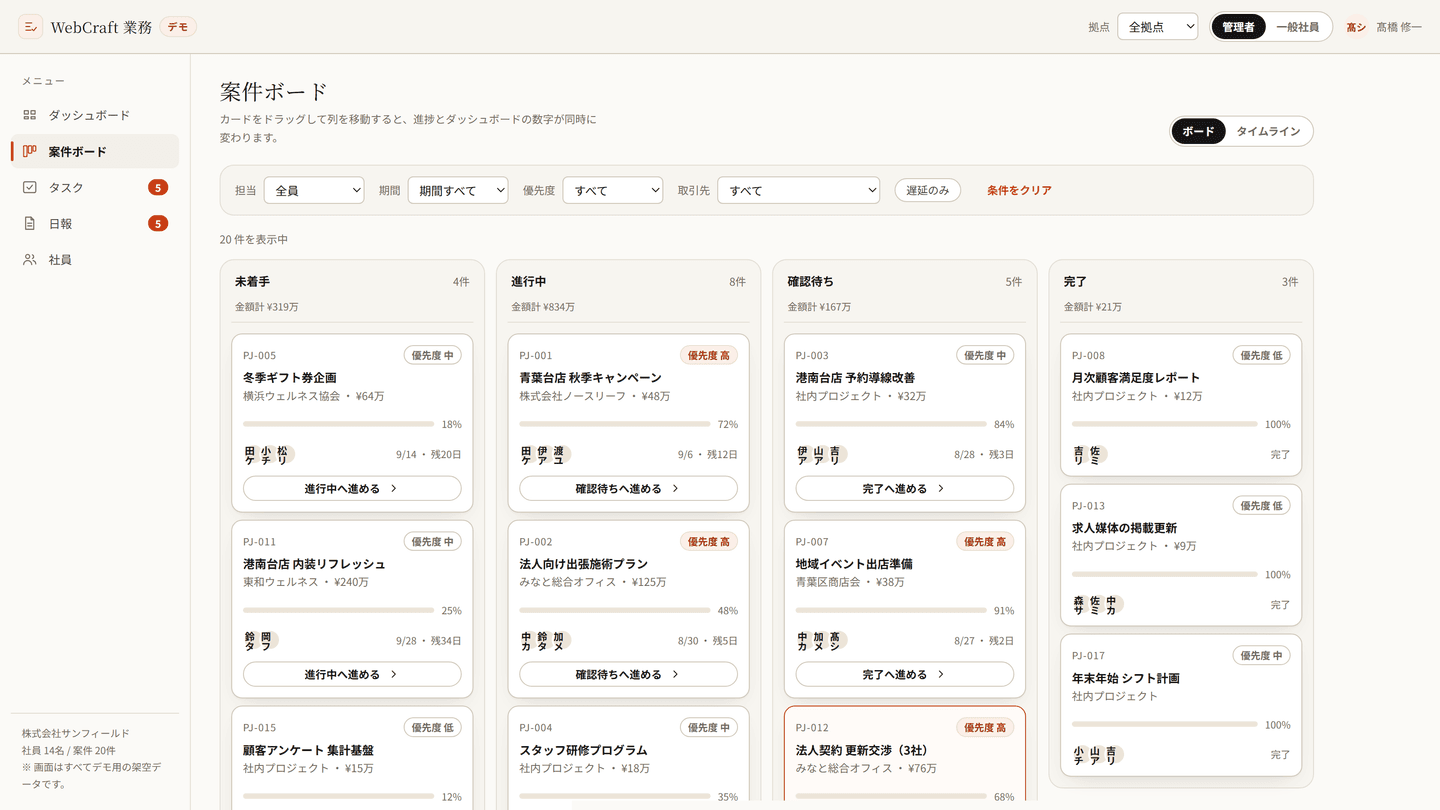Go to 社員 menu item
This screenshot has height=810, width=1440.
click(x=95, y=259)
